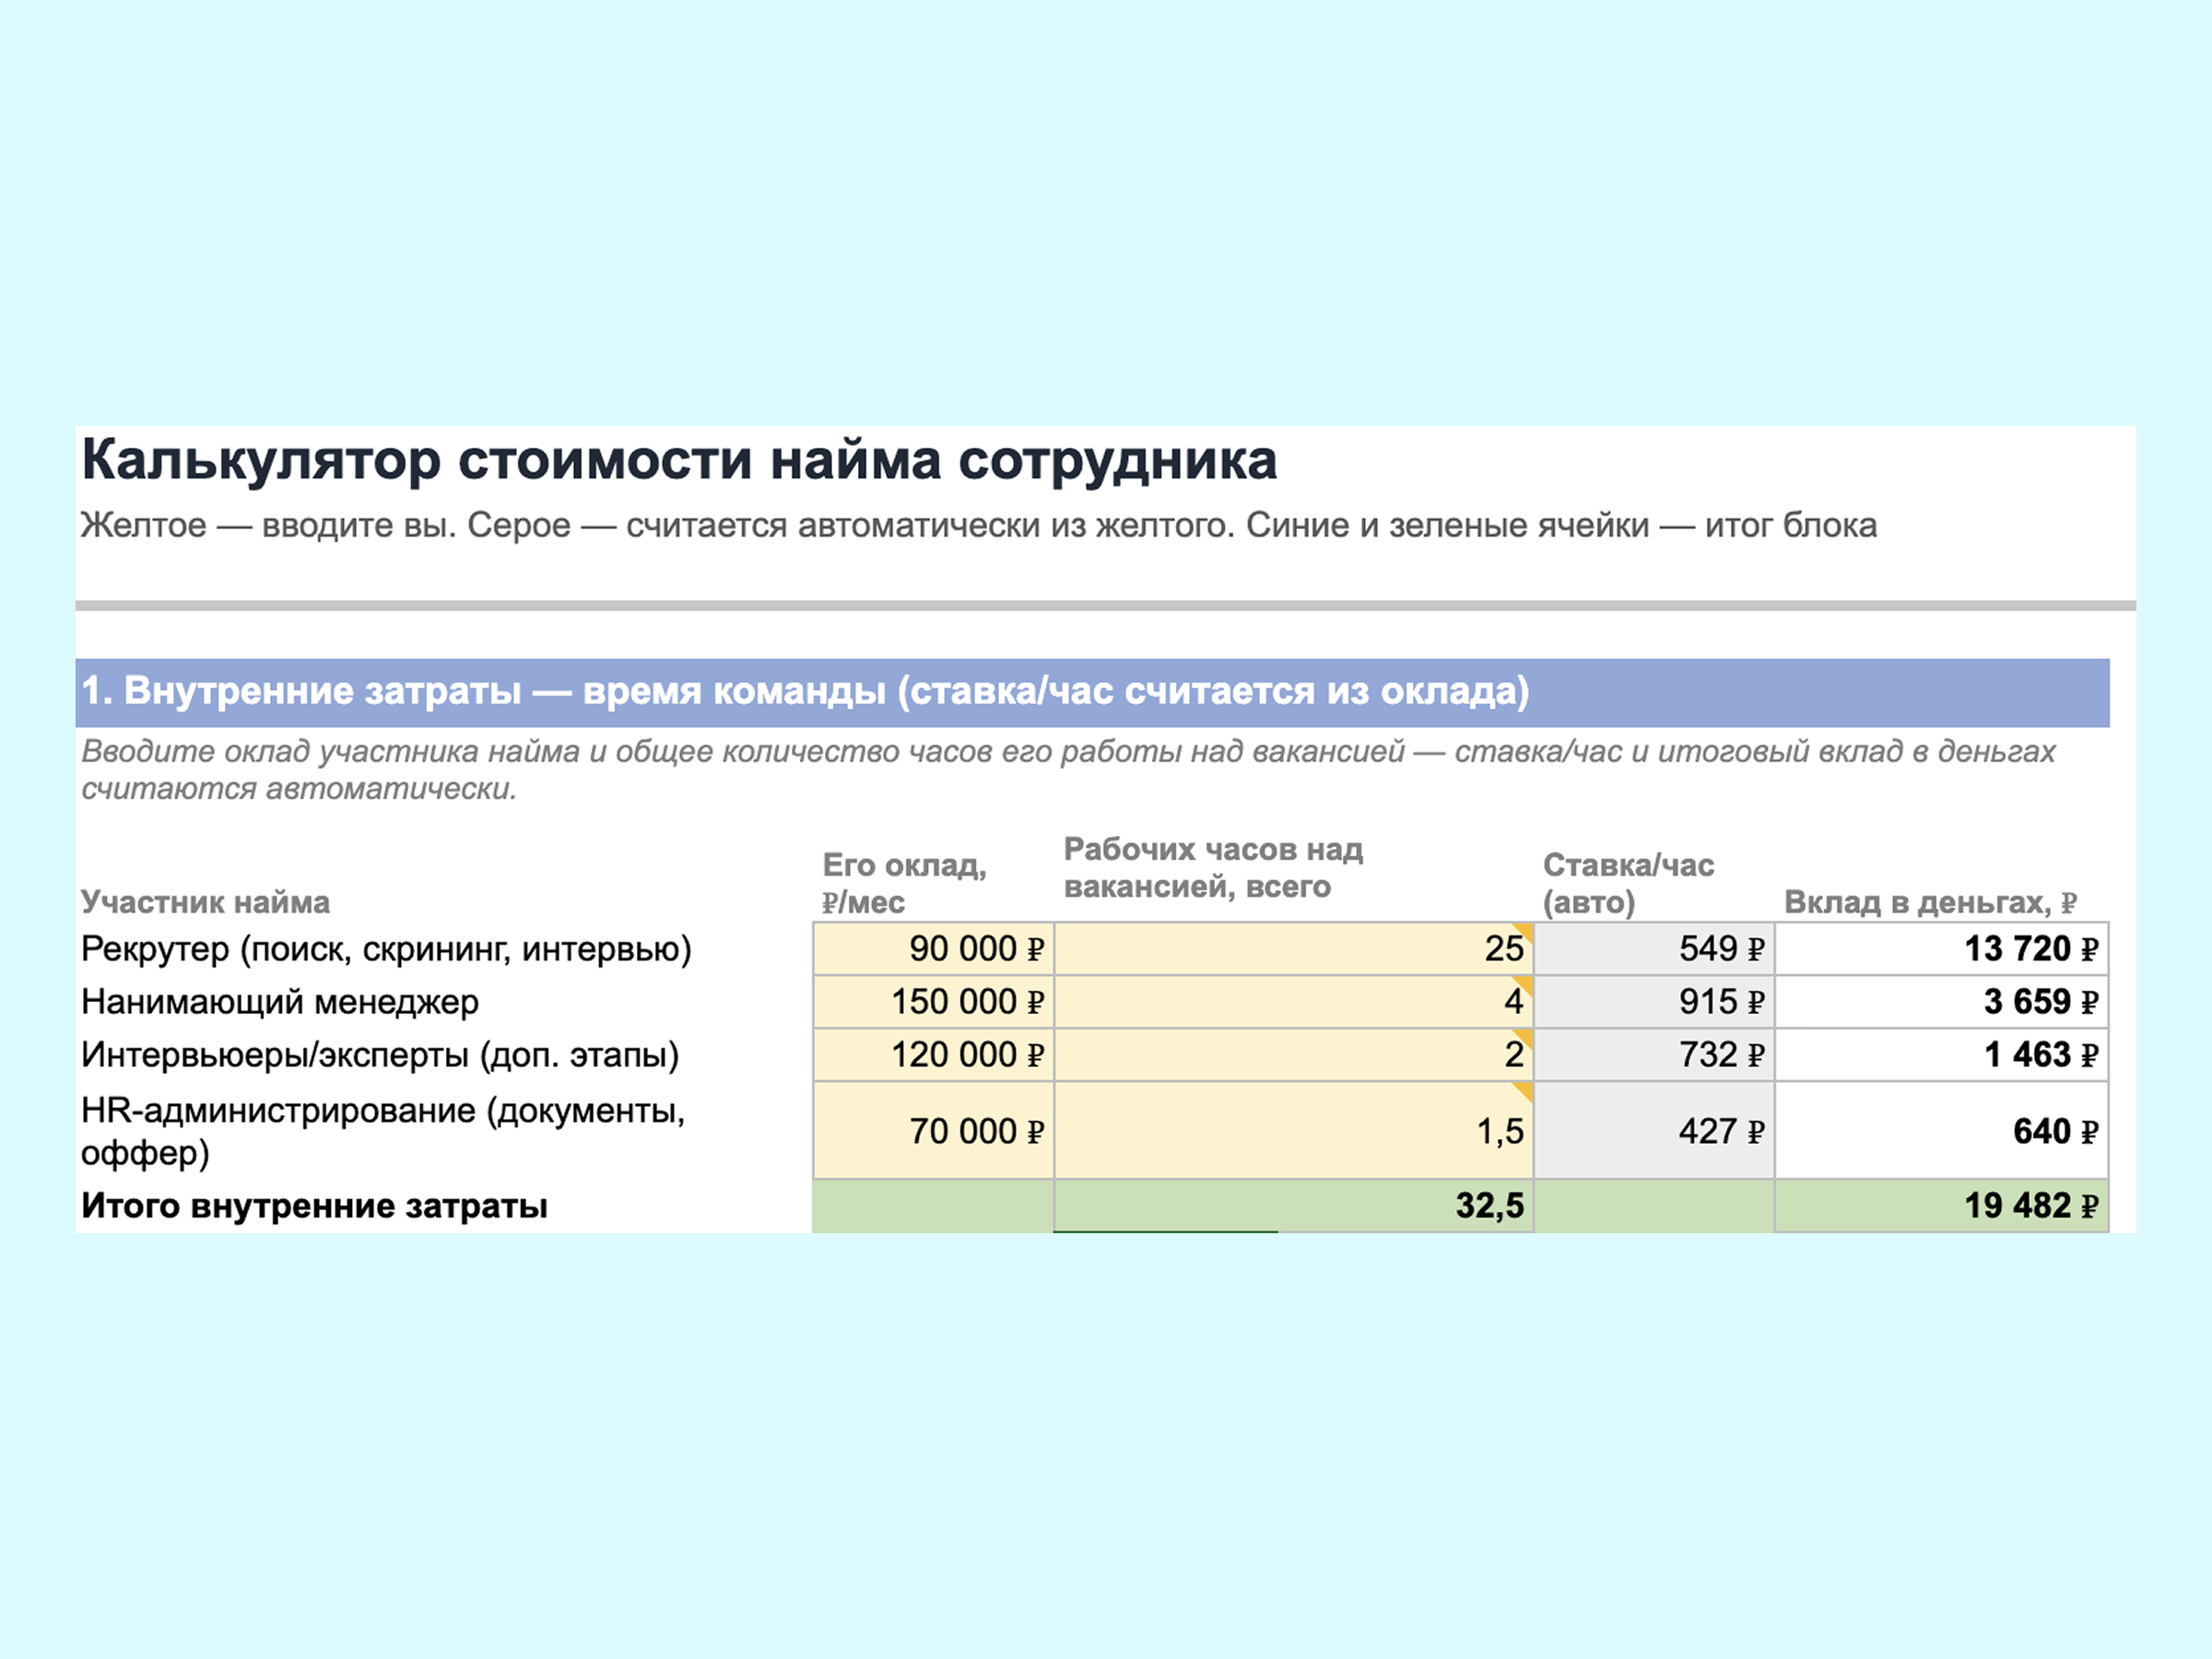2212x1659 pixels.
Task: Select the HR administration salary cell 70 000 ₽
Action: pyautogui.click(x=933, y=1130)
